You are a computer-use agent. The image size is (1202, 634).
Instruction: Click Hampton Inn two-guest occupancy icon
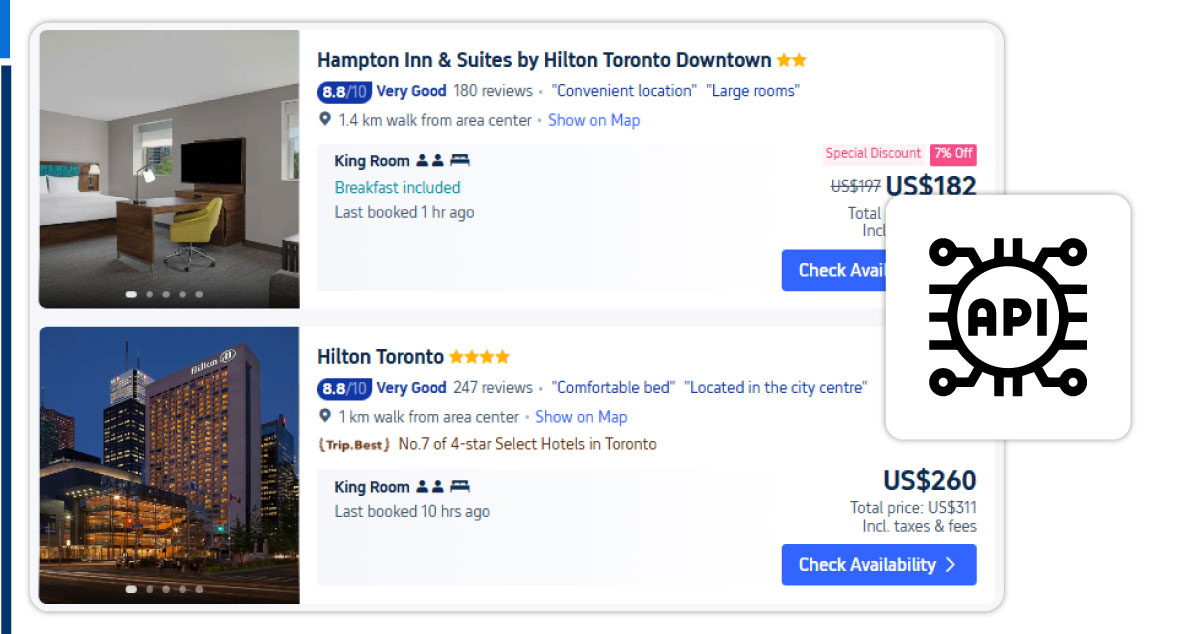click(430, 161)
